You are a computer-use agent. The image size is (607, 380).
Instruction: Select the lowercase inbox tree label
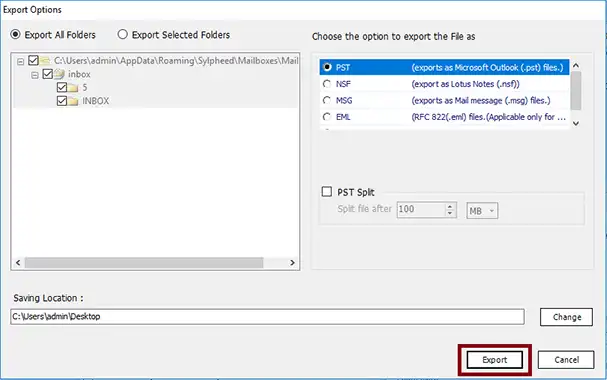pos(79,74)
